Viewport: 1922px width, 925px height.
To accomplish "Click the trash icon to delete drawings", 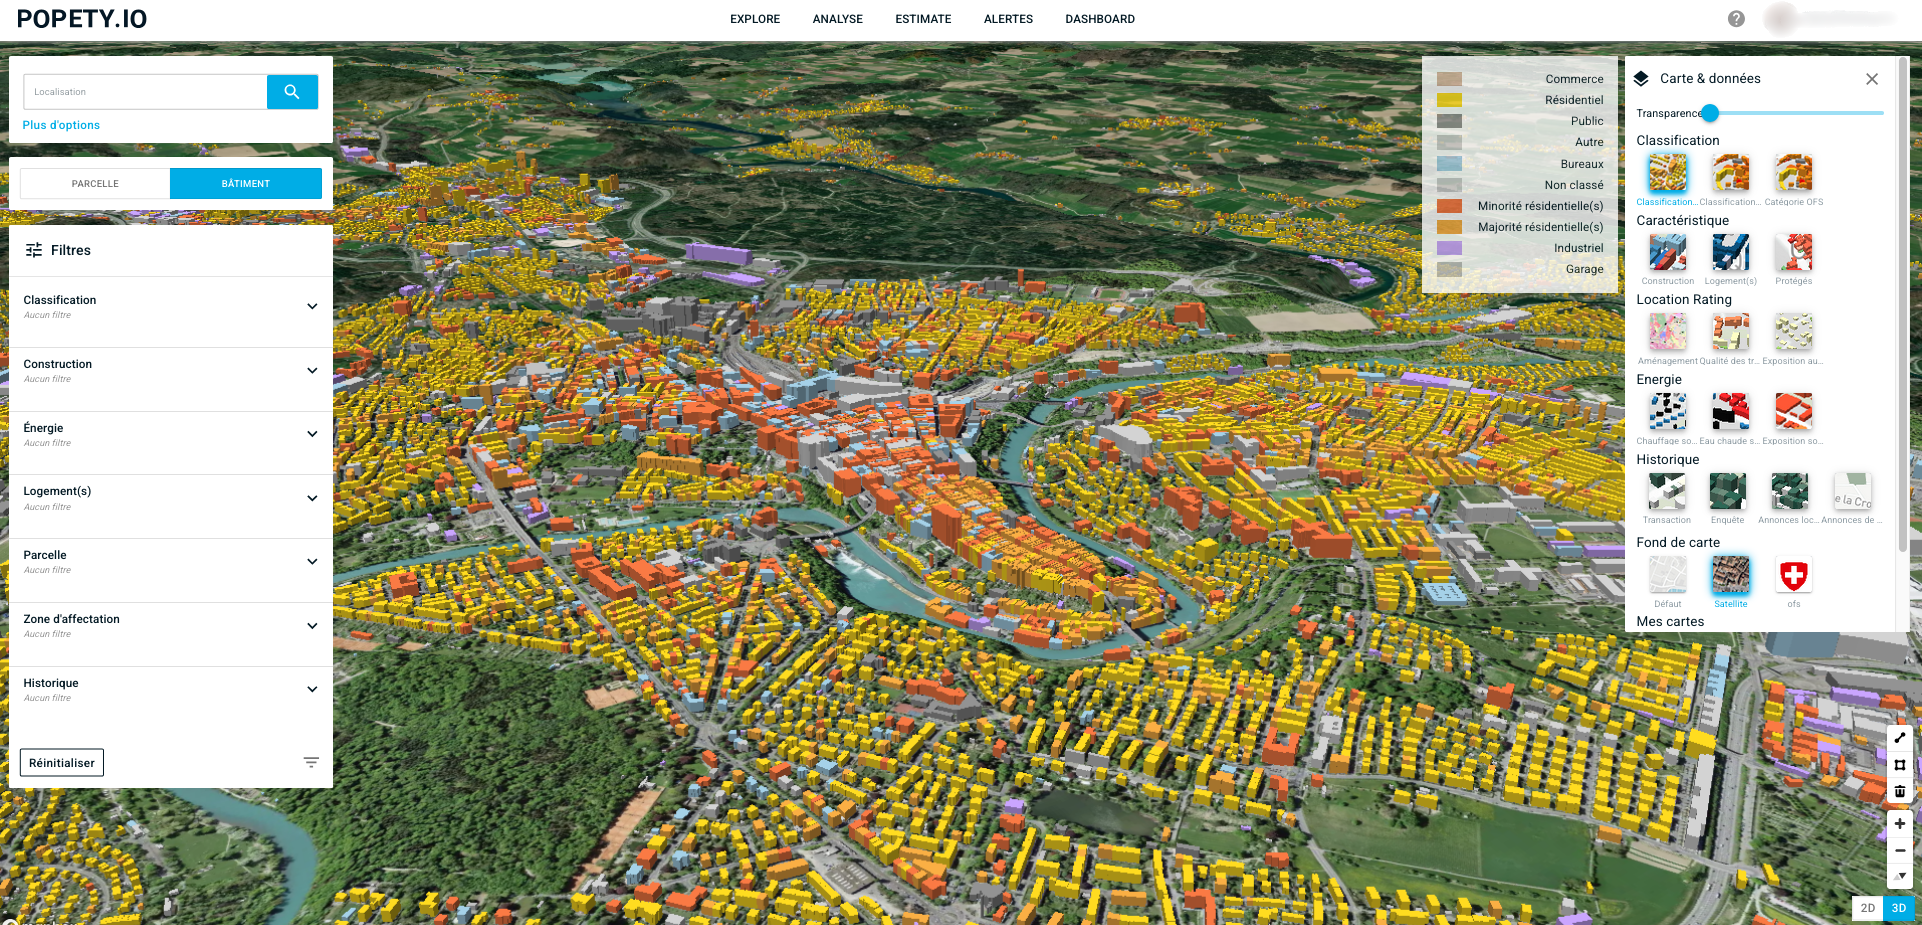I will tap(1899, 791).
